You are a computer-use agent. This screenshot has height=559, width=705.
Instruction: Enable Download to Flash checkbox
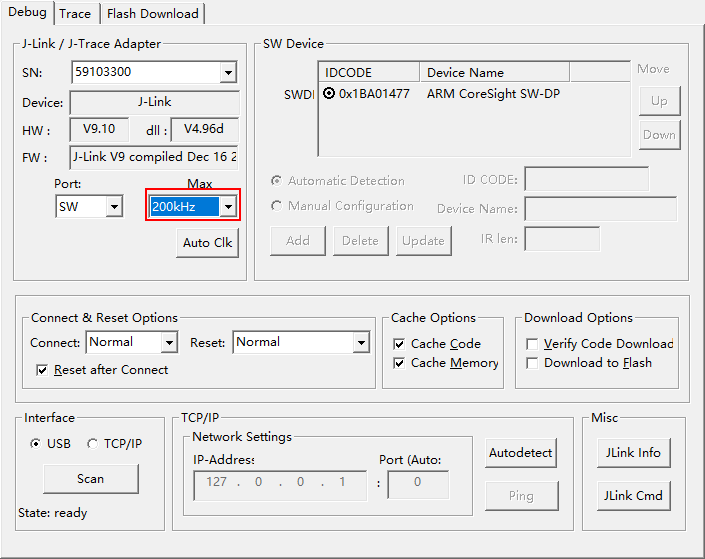point(532,363)
